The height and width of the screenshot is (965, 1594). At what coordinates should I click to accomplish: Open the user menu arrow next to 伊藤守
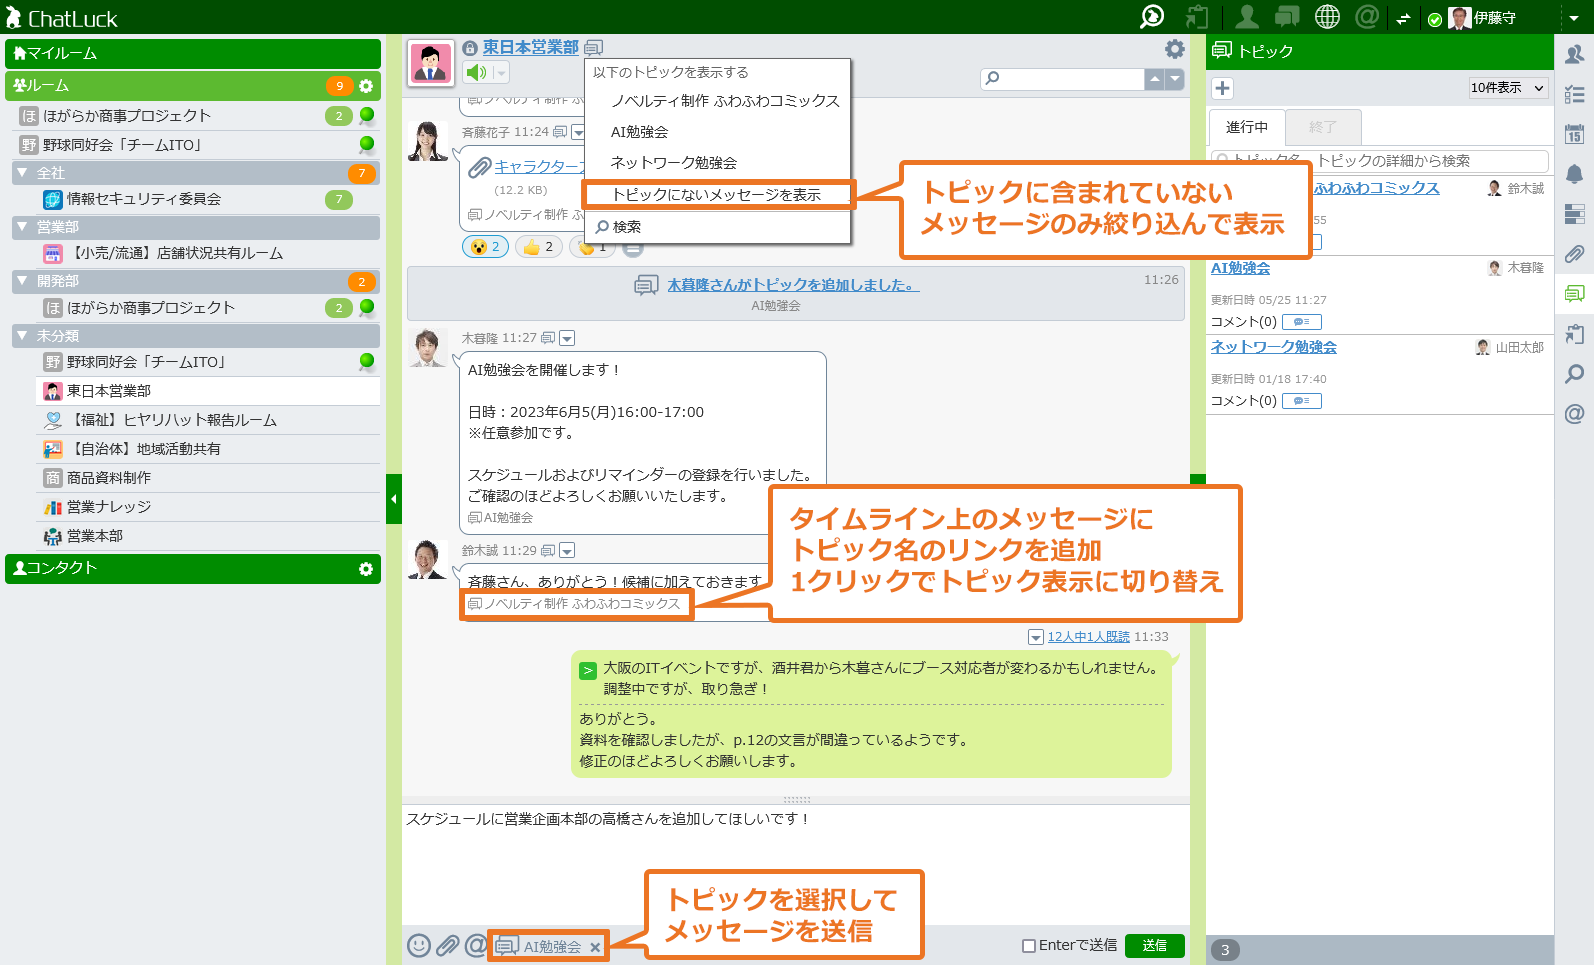pos(1573,18)
